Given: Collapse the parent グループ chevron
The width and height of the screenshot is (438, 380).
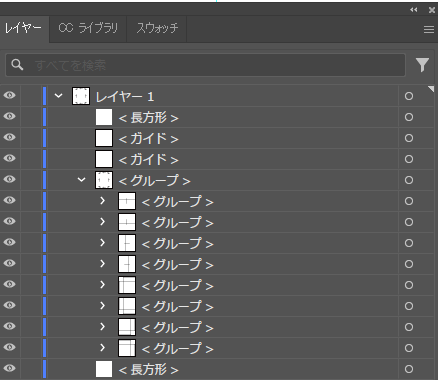Looking at the screenshot, I should tap(81, 180).
